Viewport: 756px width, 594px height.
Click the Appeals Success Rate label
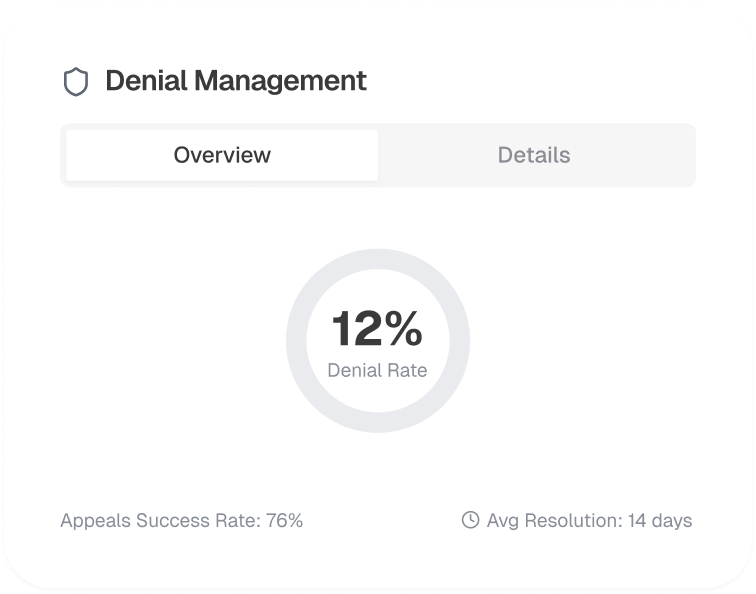point(160,520)
